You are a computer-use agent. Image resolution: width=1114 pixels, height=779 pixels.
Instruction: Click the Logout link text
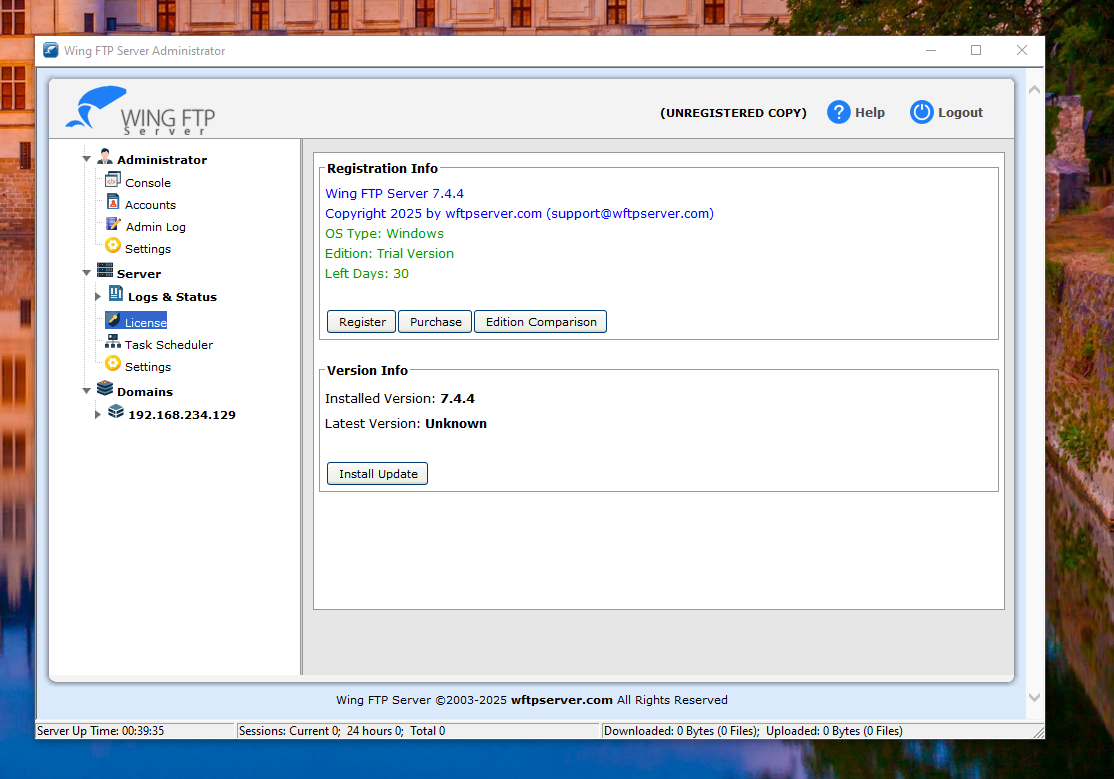point(960,112)
